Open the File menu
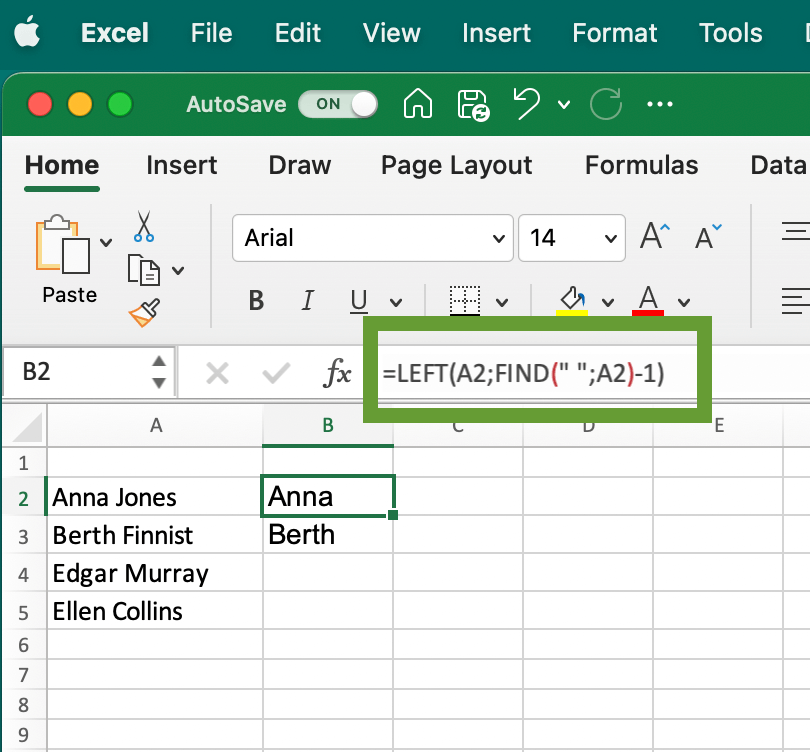Viewport: 810px width, 752px height. click(211, 33)
